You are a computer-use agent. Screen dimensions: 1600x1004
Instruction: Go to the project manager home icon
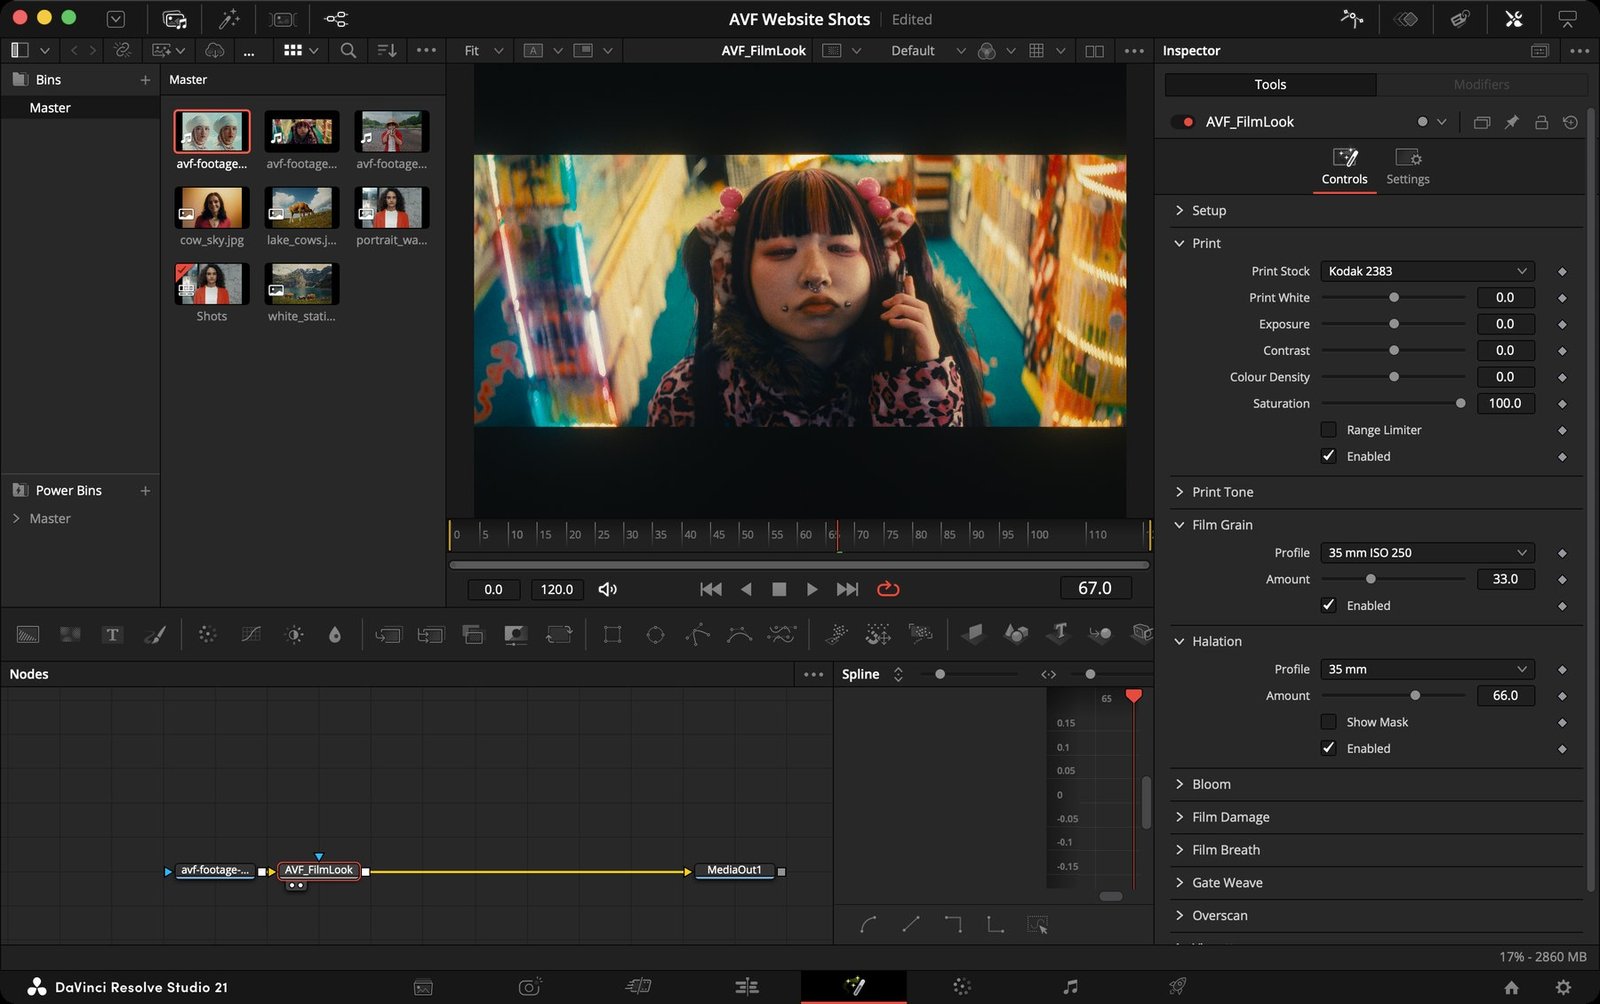1511,987
